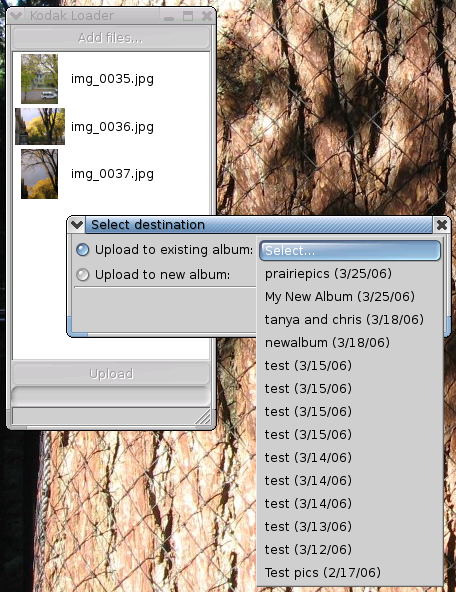Enable the Upload to new album option
This screenshot has width=456, height=592.
(83, 274)
